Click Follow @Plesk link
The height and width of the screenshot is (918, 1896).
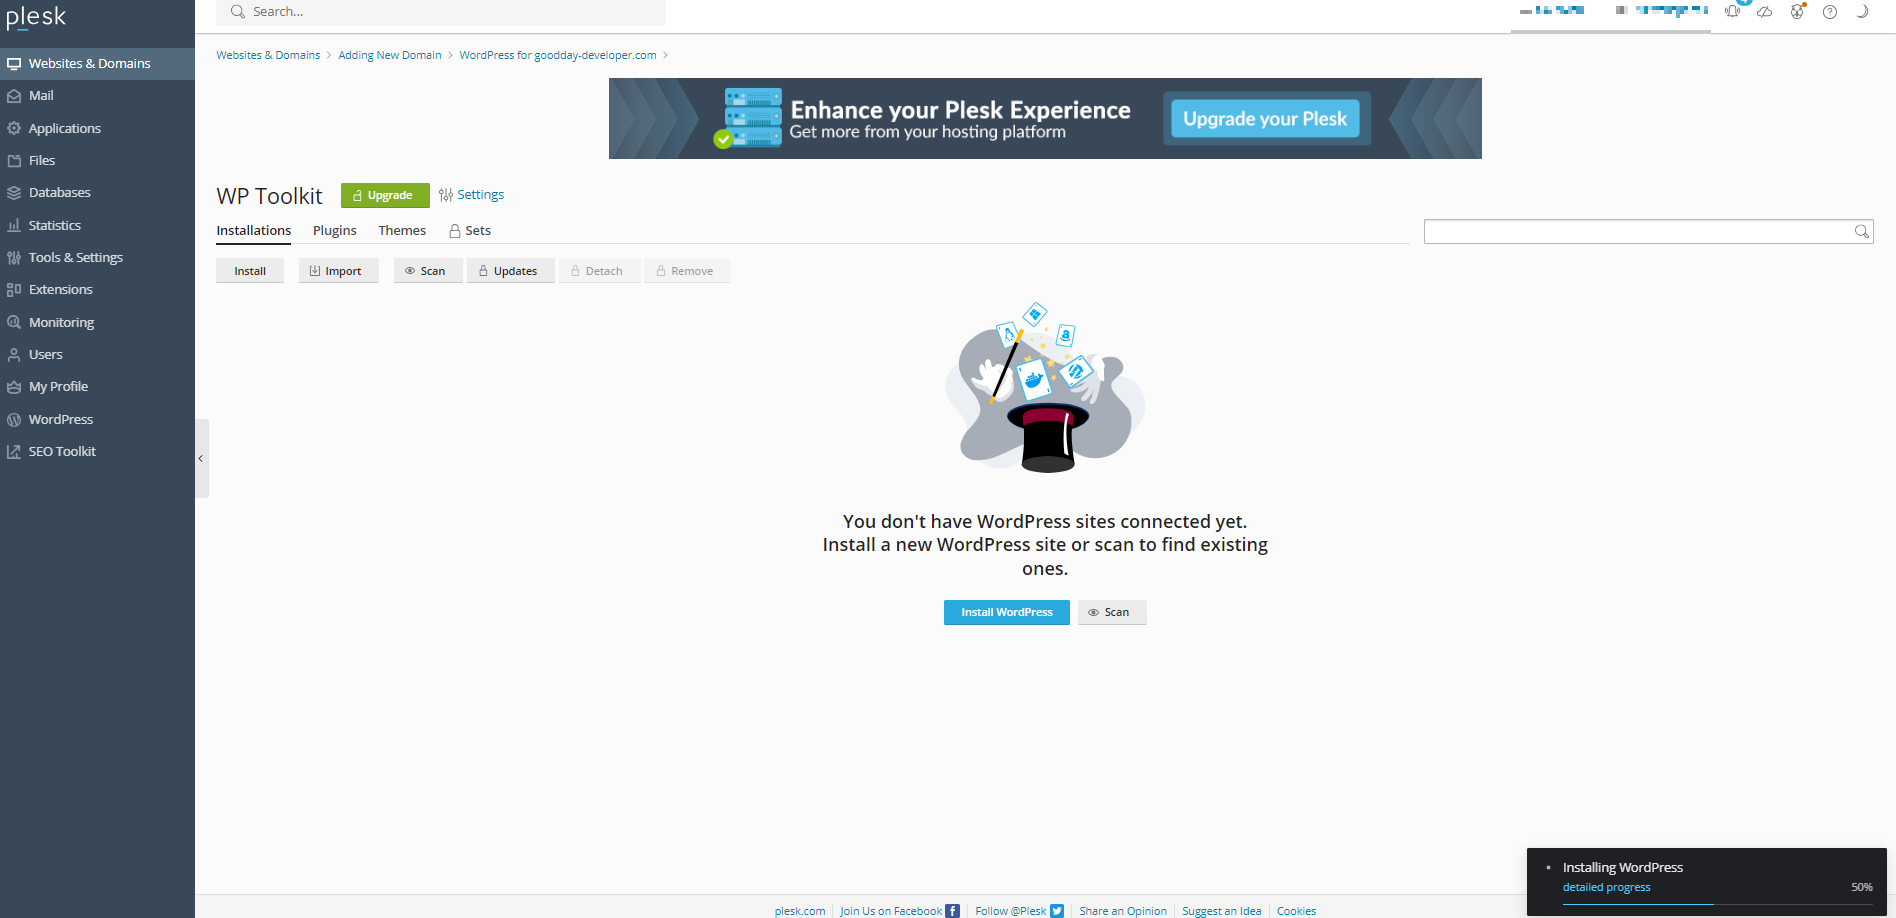[x=1011, y=911]
